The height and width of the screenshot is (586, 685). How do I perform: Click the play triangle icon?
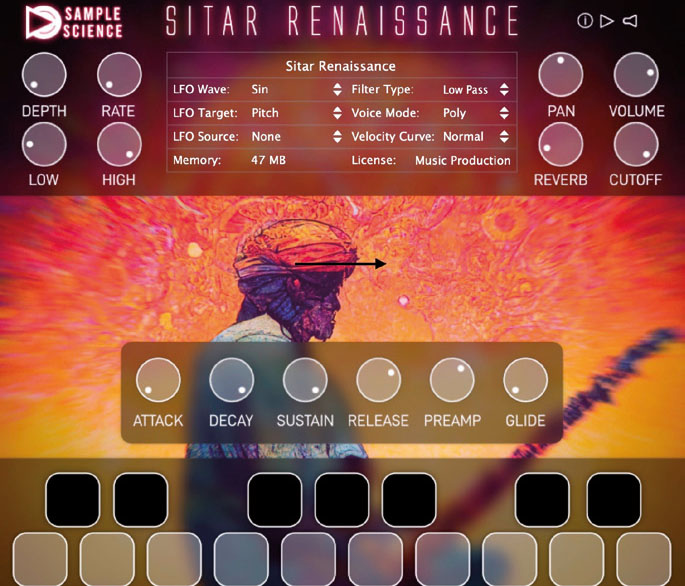click(607, 21)
